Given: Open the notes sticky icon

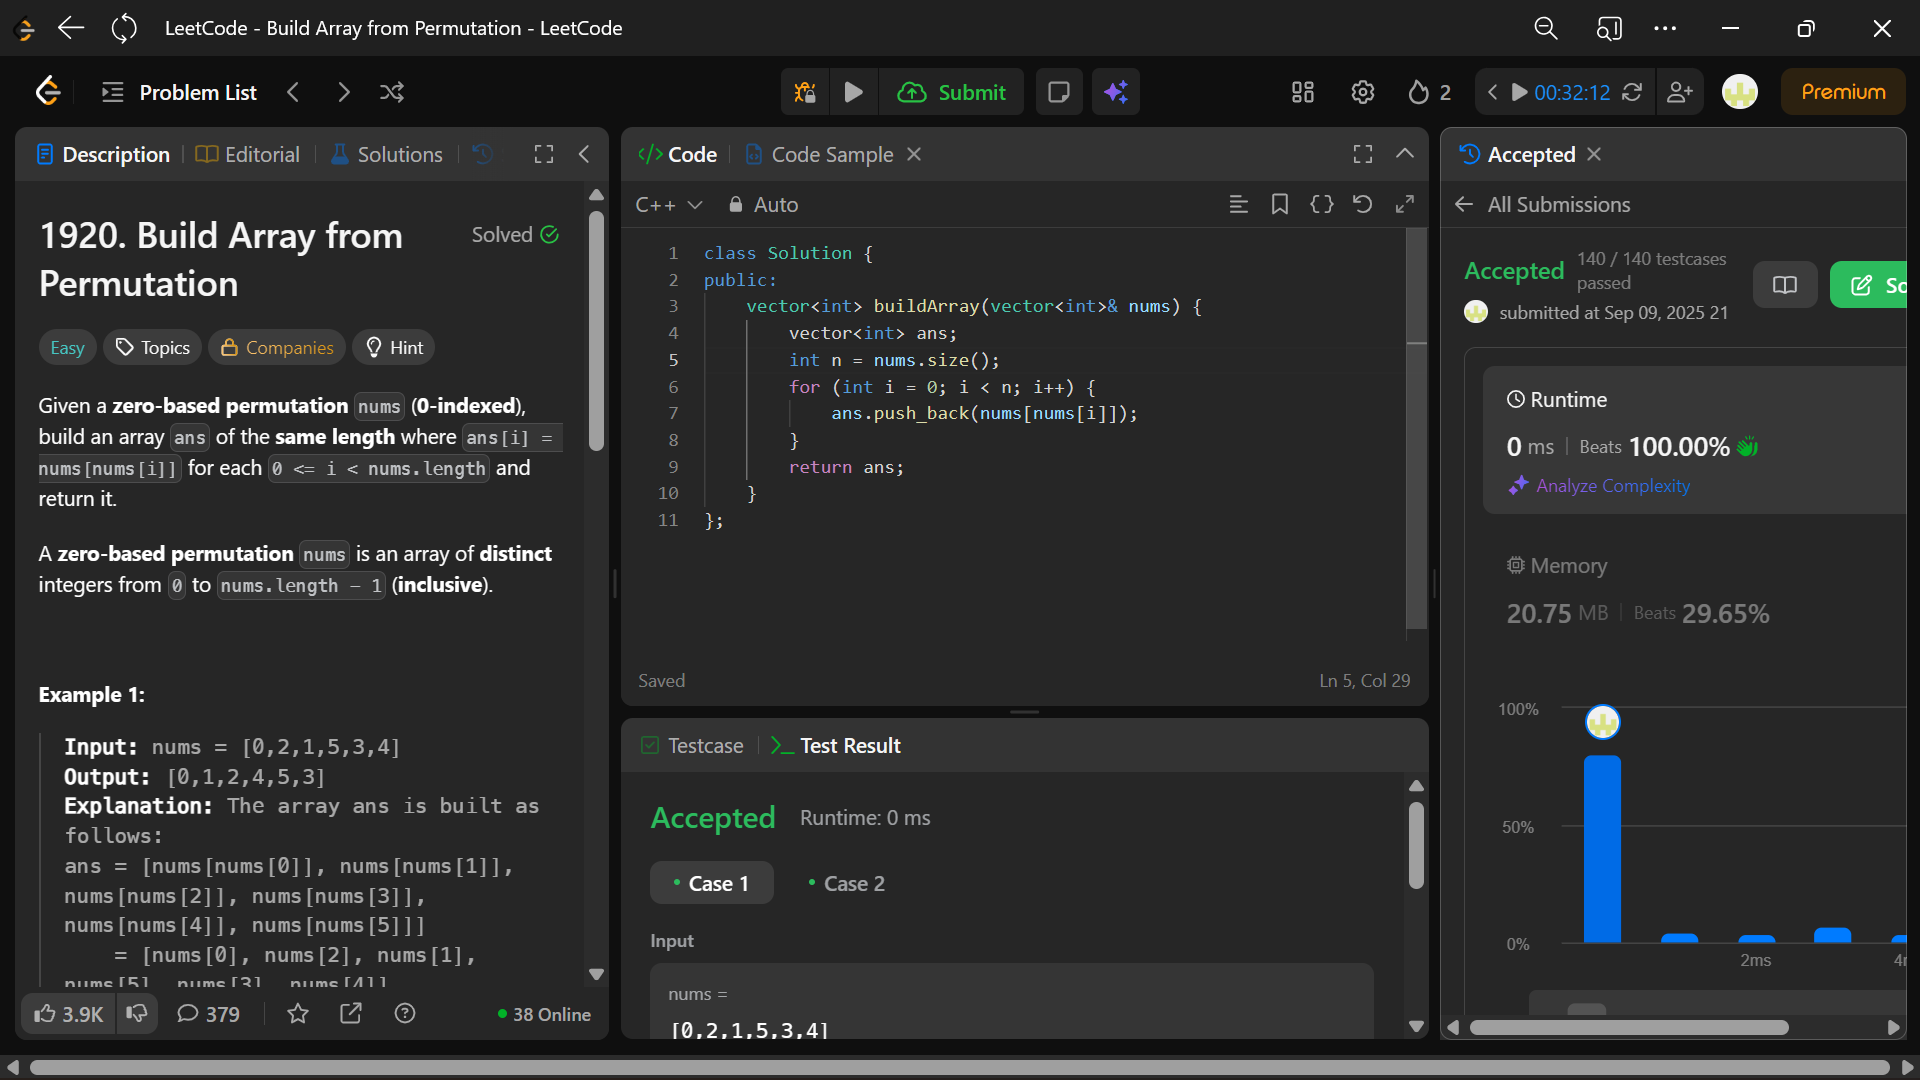Looking at the screenshot, I should point(1058,92).
